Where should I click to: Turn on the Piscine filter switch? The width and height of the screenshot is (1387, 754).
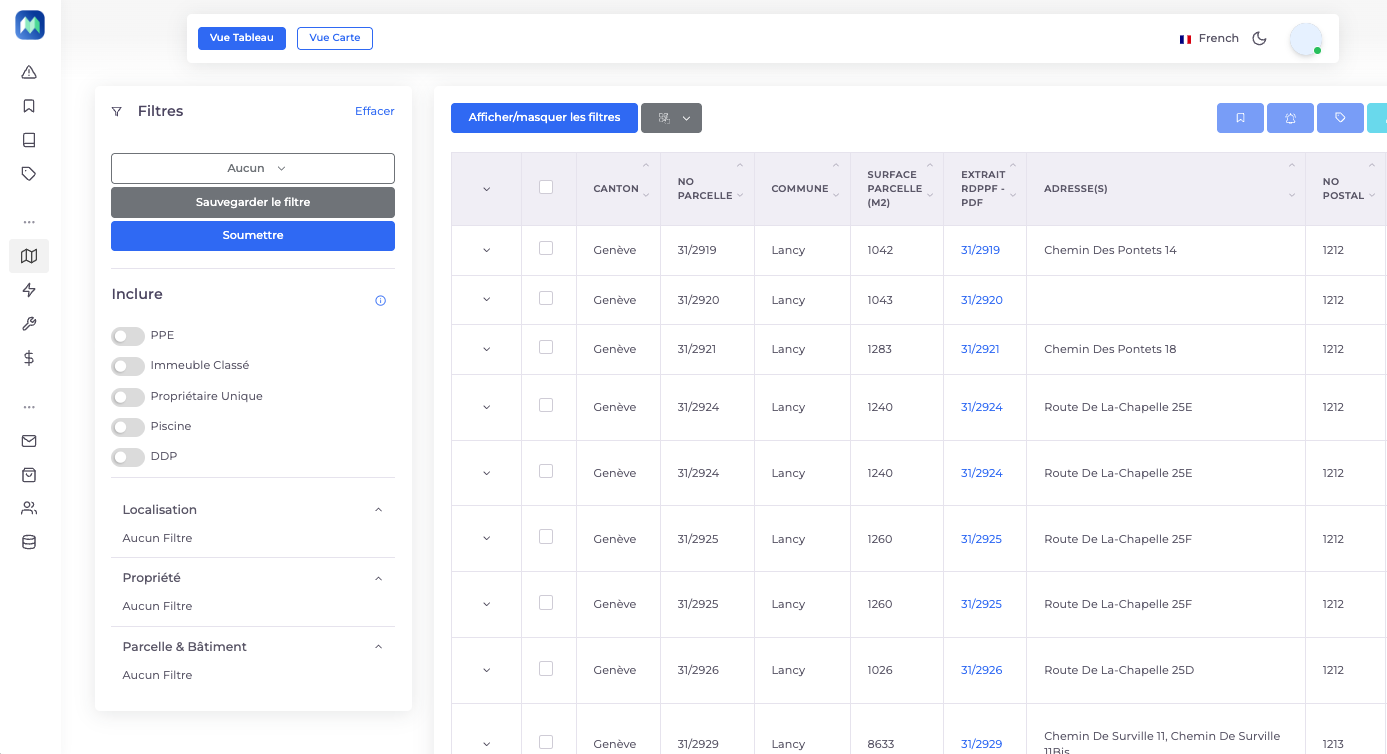tap(128, 427)
